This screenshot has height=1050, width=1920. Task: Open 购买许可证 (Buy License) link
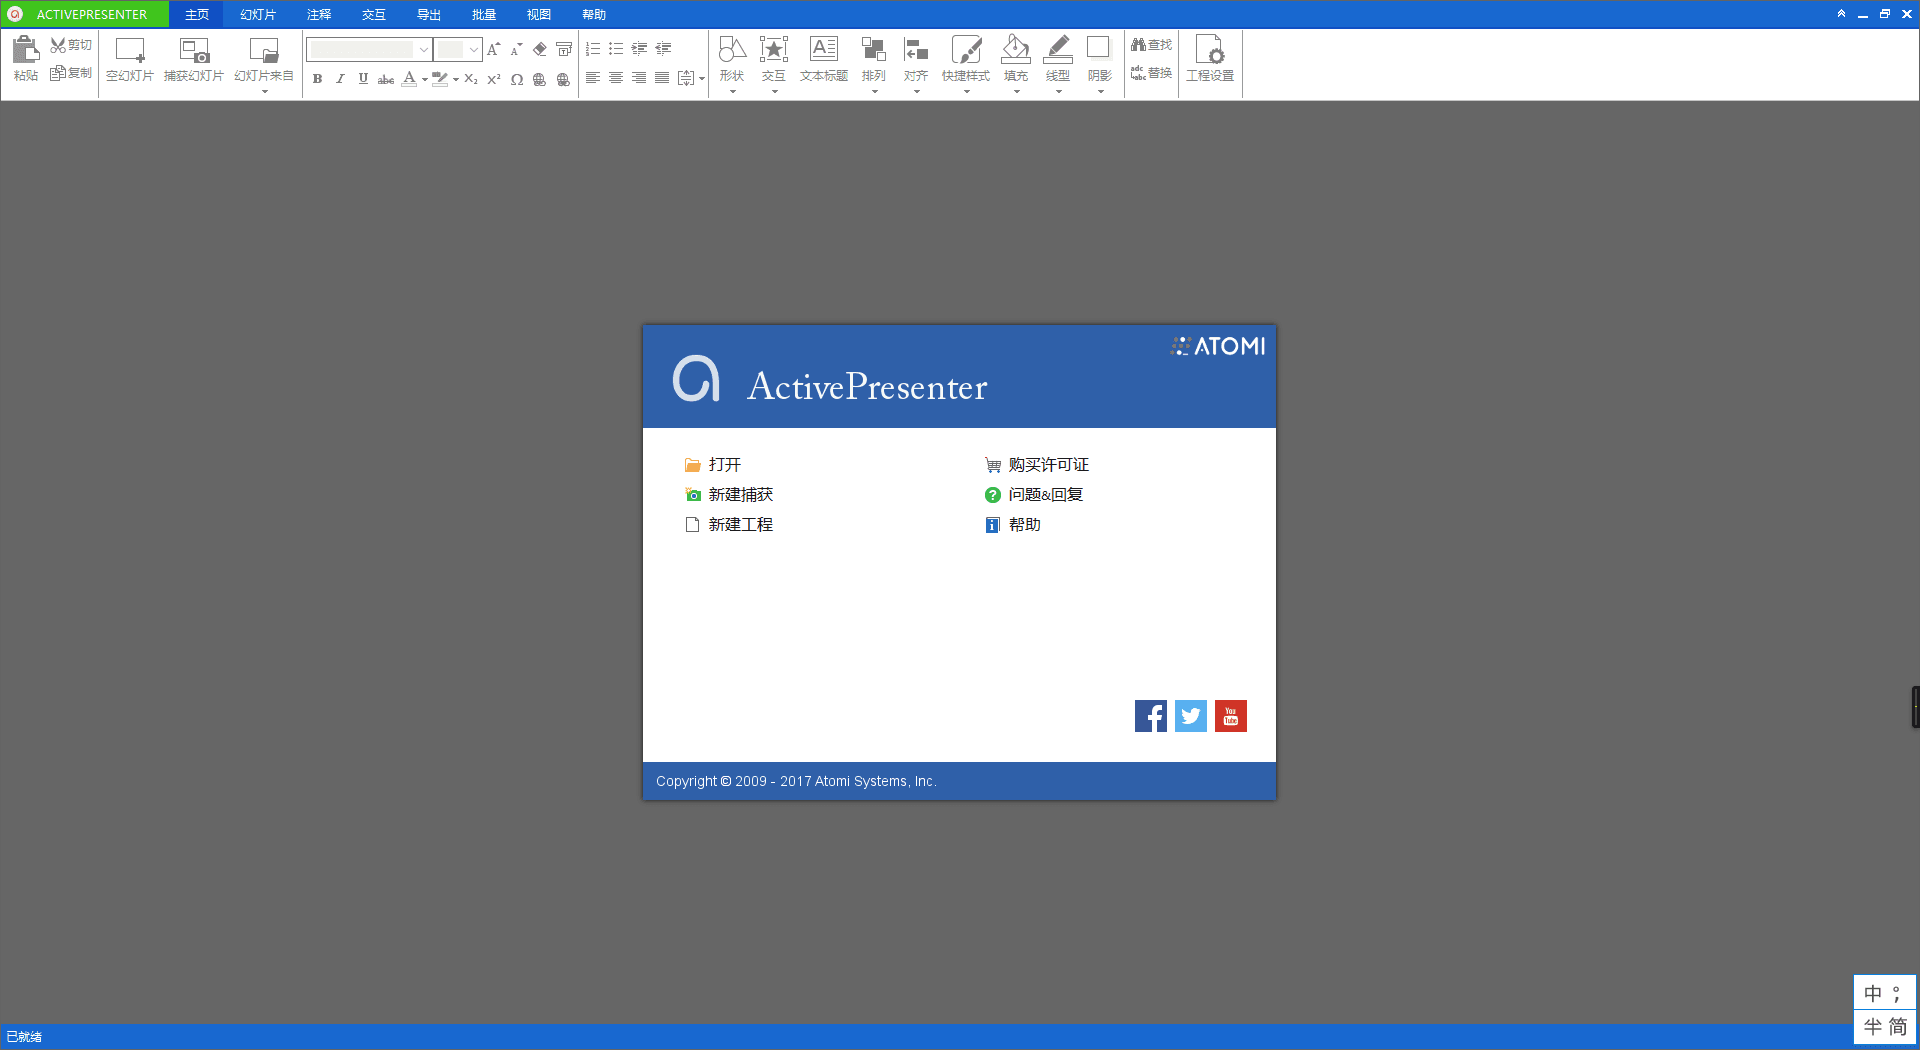(1047, 464)
